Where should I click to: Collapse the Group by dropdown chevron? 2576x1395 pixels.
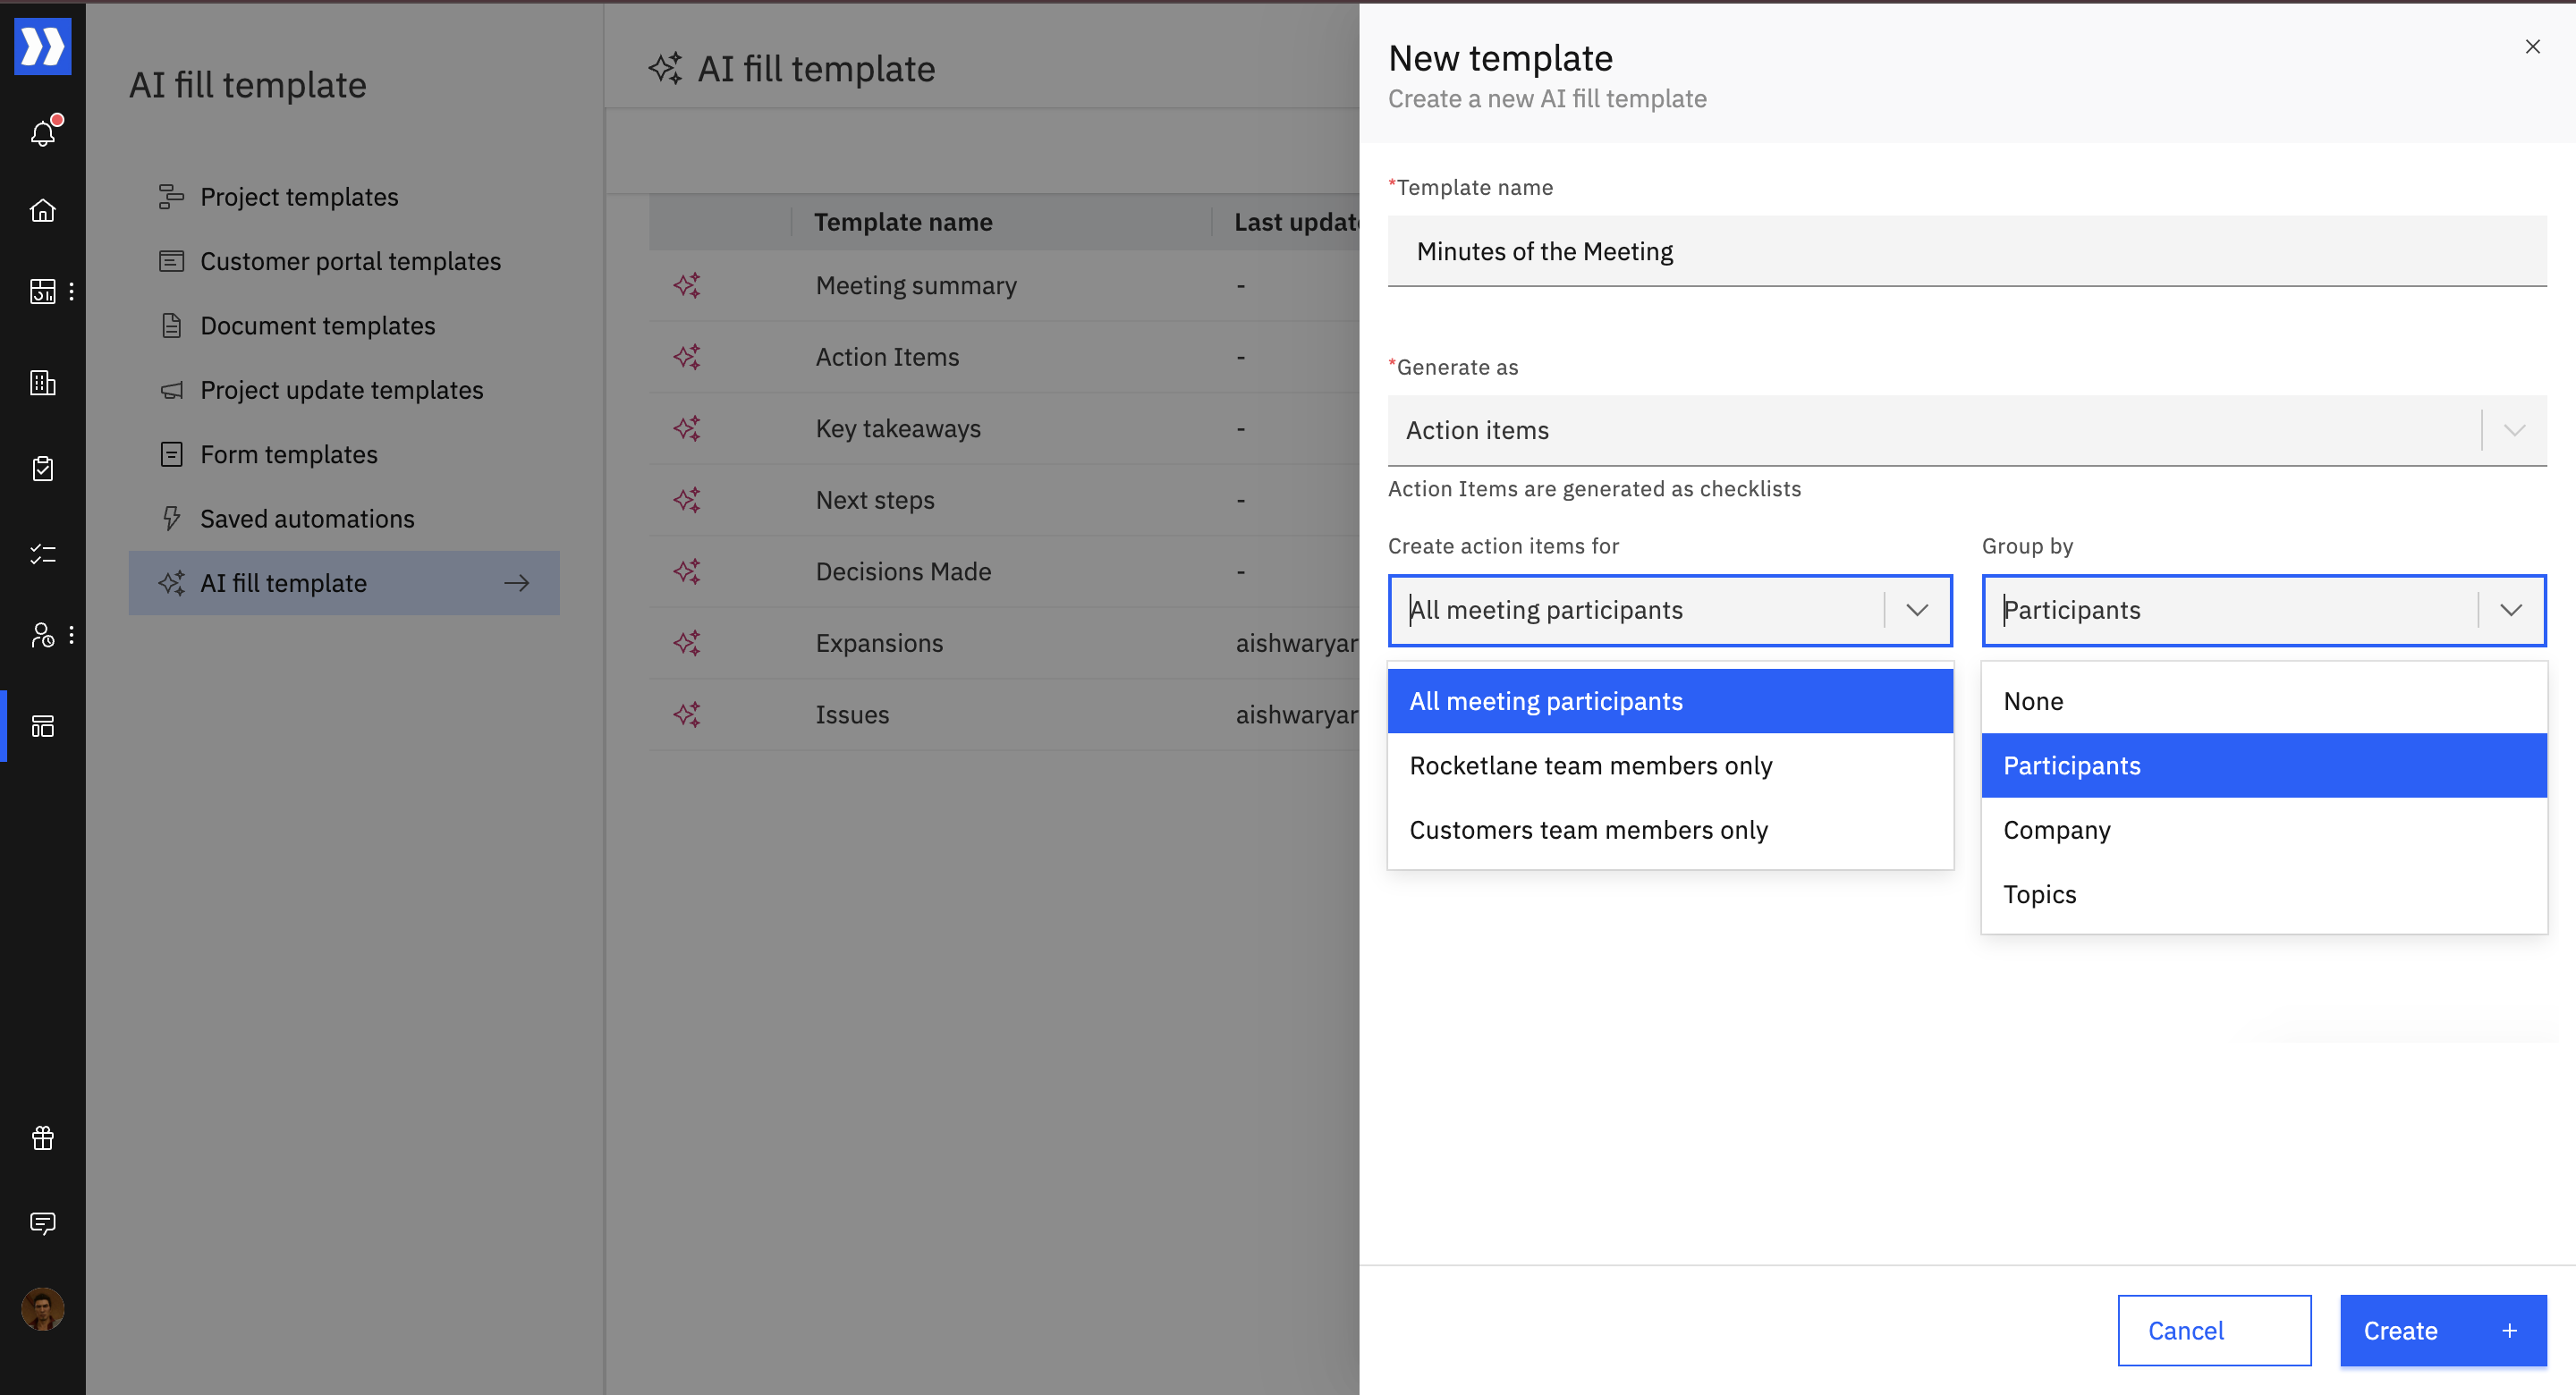pos(2511,610)
